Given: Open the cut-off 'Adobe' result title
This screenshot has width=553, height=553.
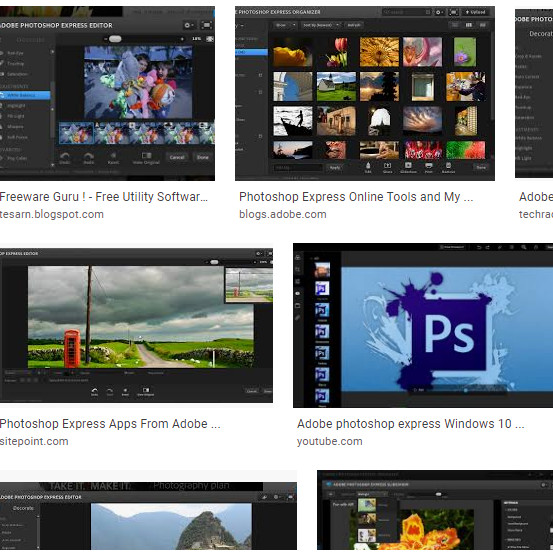Looking at the screenshot, I should pos(536,197).
